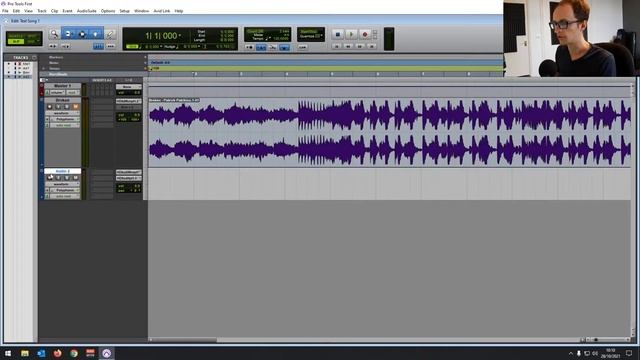Open the Event menu

[67, 11]
